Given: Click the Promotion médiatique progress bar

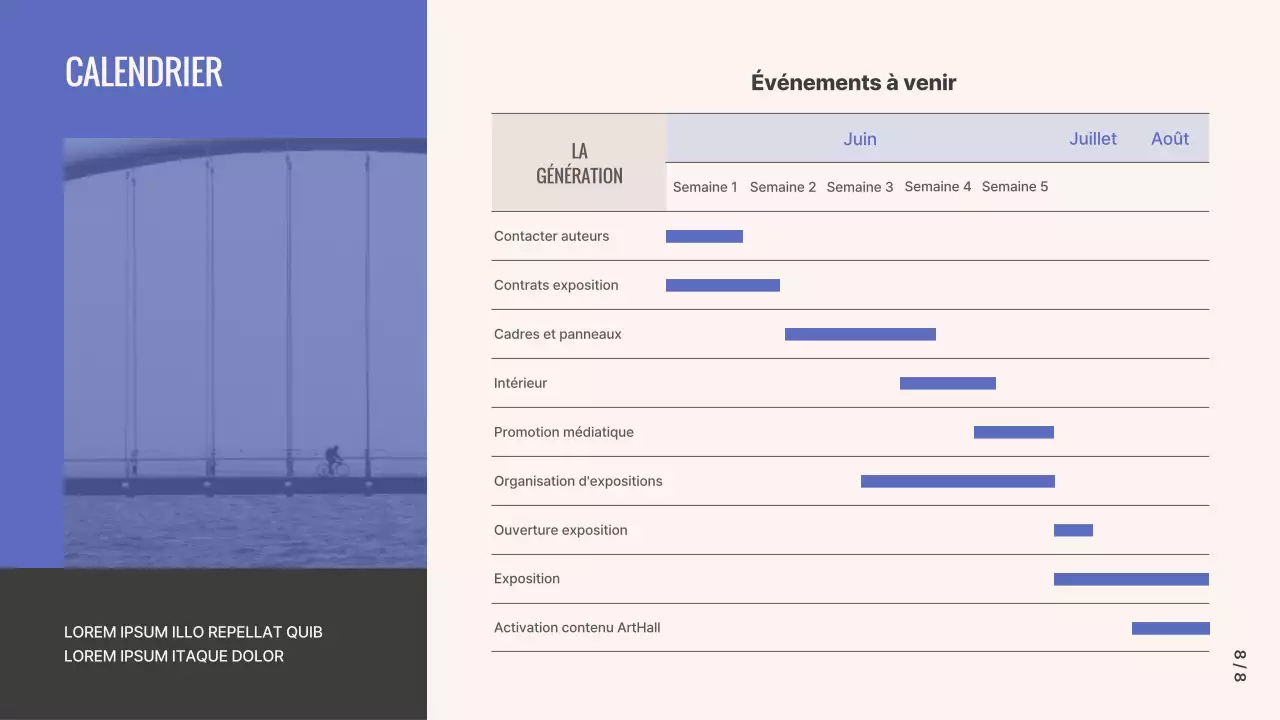Looking at the screenshot, I should point(1013,431).
